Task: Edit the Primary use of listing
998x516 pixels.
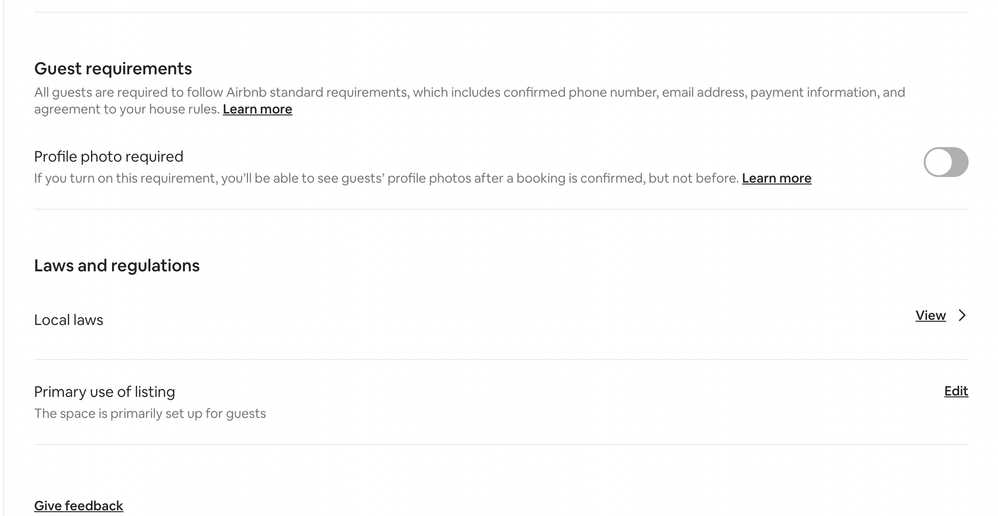Action: 955,391
